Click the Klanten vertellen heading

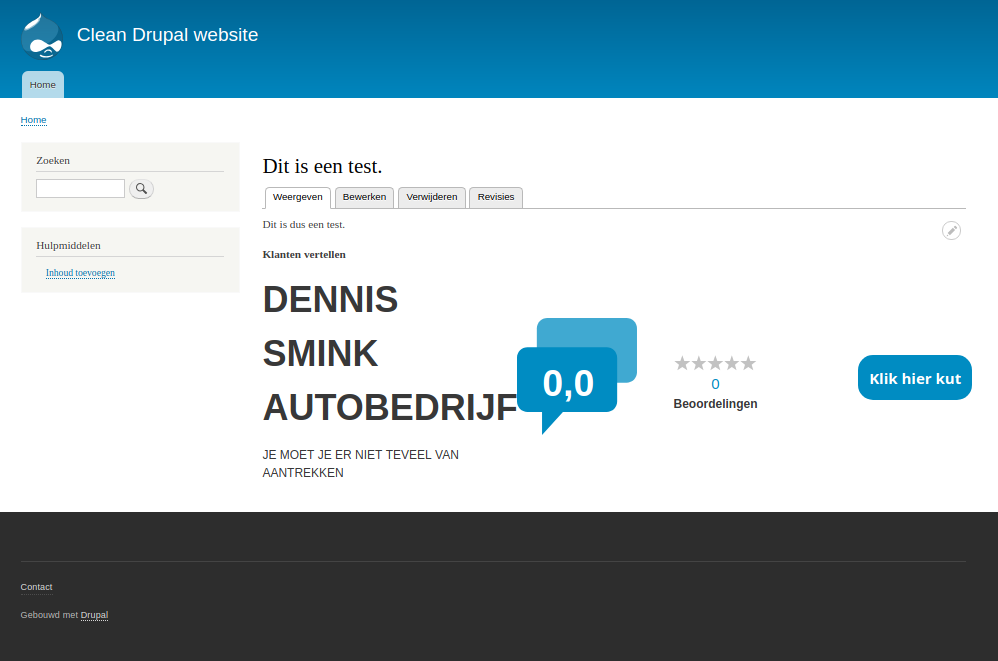304,254
